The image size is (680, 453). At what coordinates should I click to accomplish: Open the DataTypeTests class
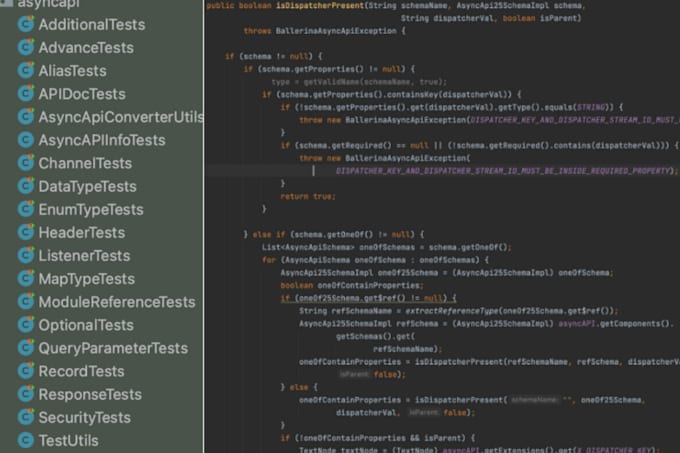click(87, 186)
